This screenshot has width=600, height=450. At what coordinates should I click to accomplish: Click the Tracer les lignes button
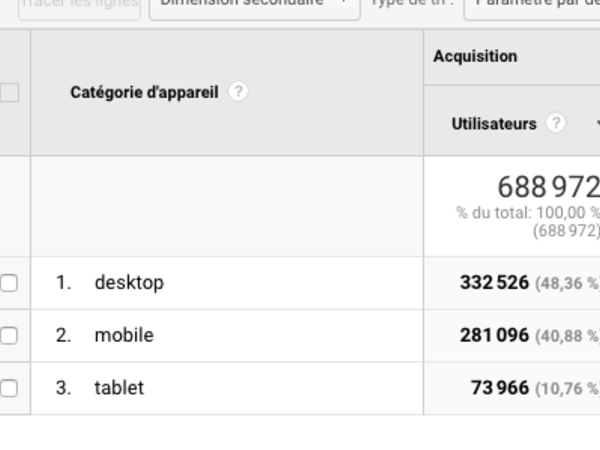(x=79, y=5)
